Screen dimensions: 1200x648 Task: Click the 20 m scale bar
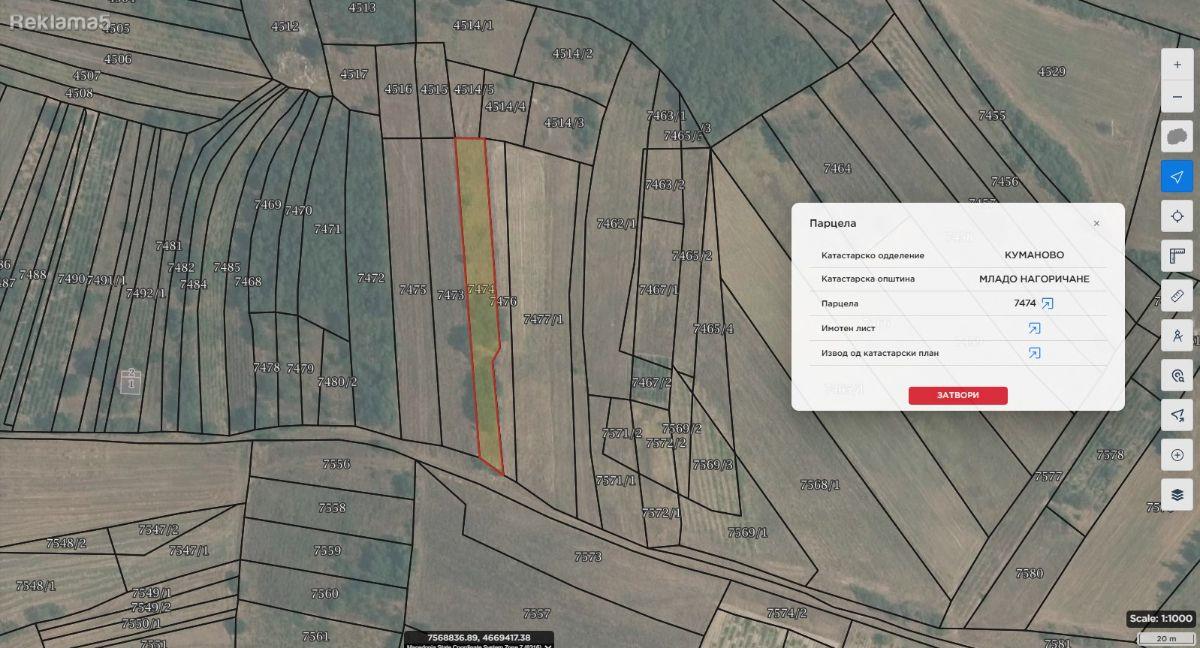point(1165,638)
